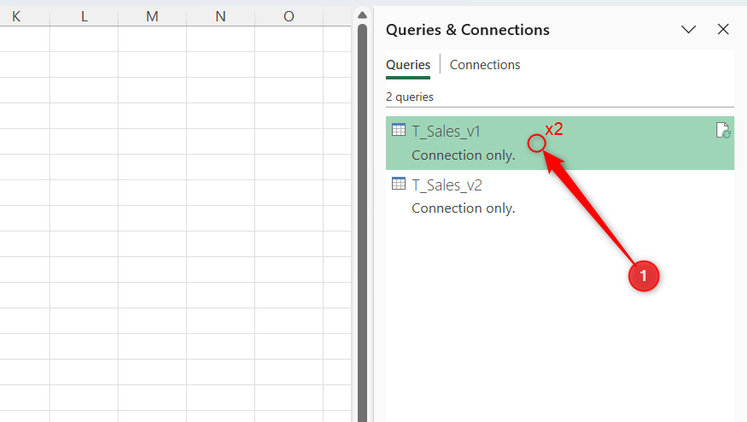The image size is (747, 422).
Task: Click the worksheet vertical scrollbar thumb
Action: point(362,223)
